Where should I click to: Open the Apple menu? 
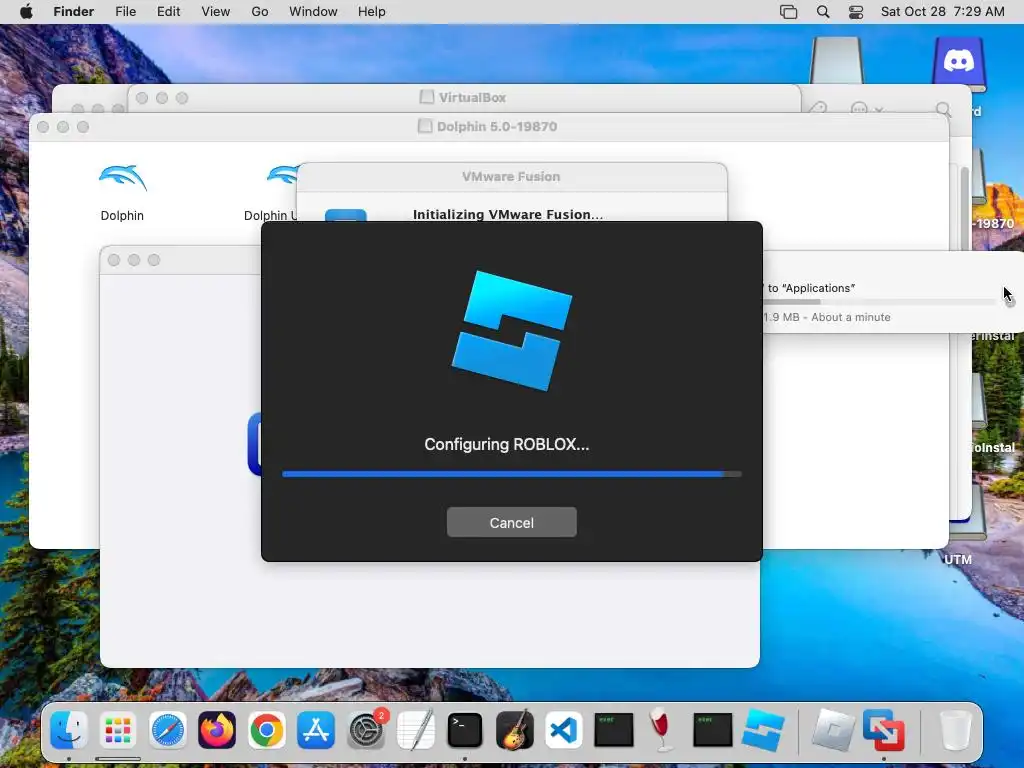(x=26, y=12)
